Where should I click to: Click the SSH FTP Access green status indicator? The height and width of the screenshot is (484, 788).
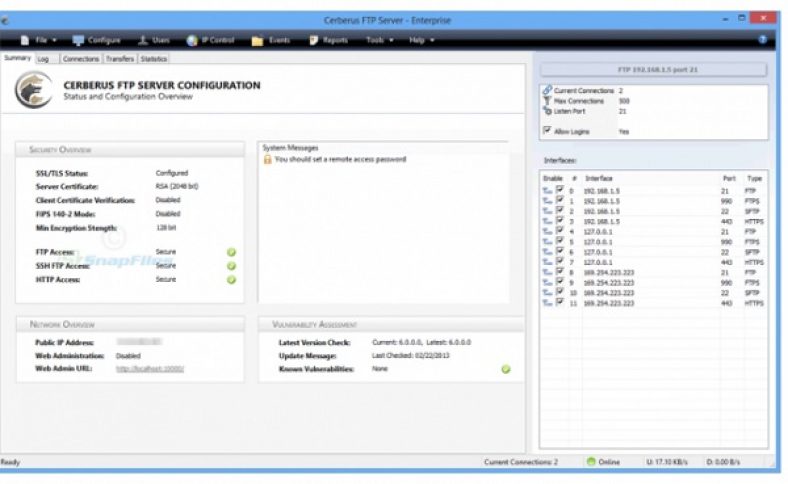click(x=231, y=266)
